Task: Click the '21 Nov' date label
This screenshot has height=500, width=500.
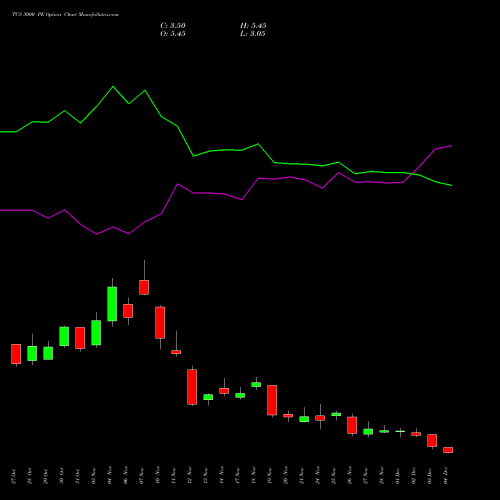Action: tap(302, 476)
